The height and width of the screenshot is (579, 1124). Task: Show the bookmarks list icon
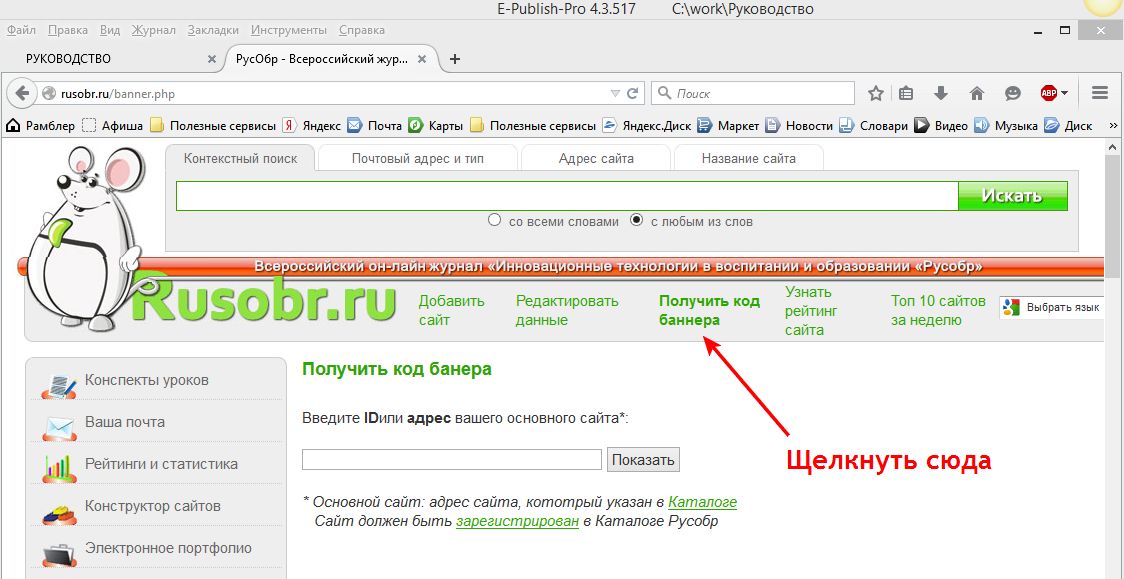(907, 93)
